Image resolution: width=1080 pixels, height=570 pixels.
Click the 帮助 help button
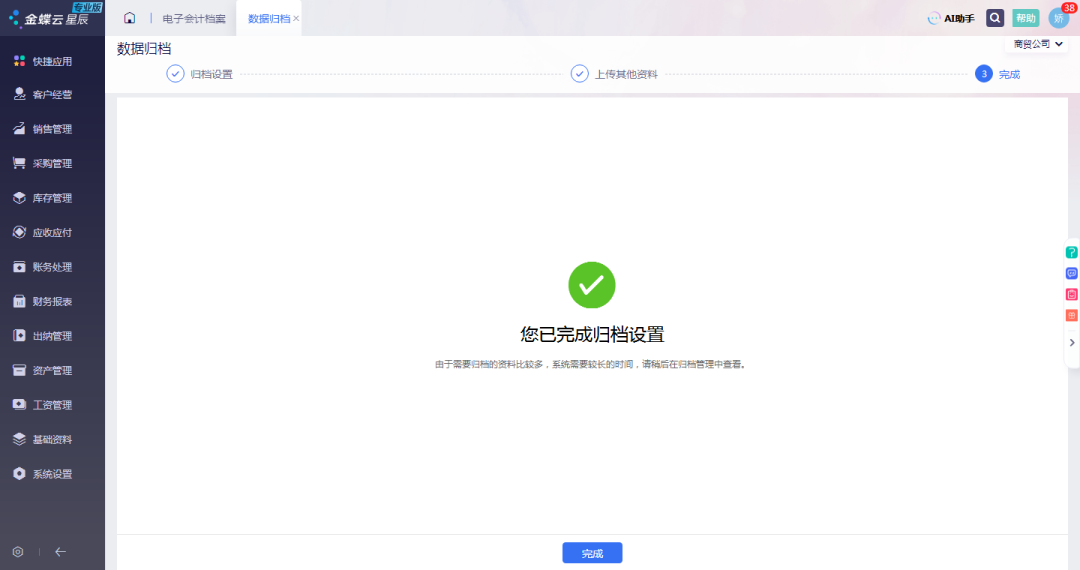pos(1026,18)
